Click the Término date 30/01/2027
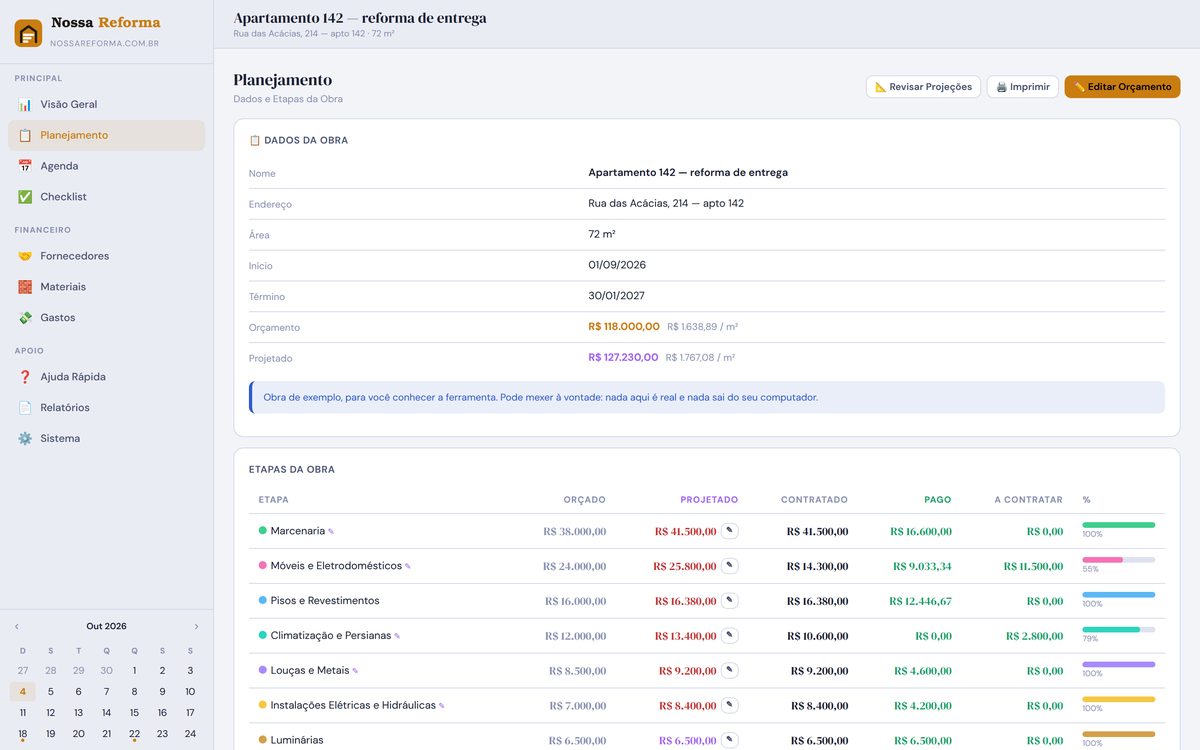 pos(617,296)
